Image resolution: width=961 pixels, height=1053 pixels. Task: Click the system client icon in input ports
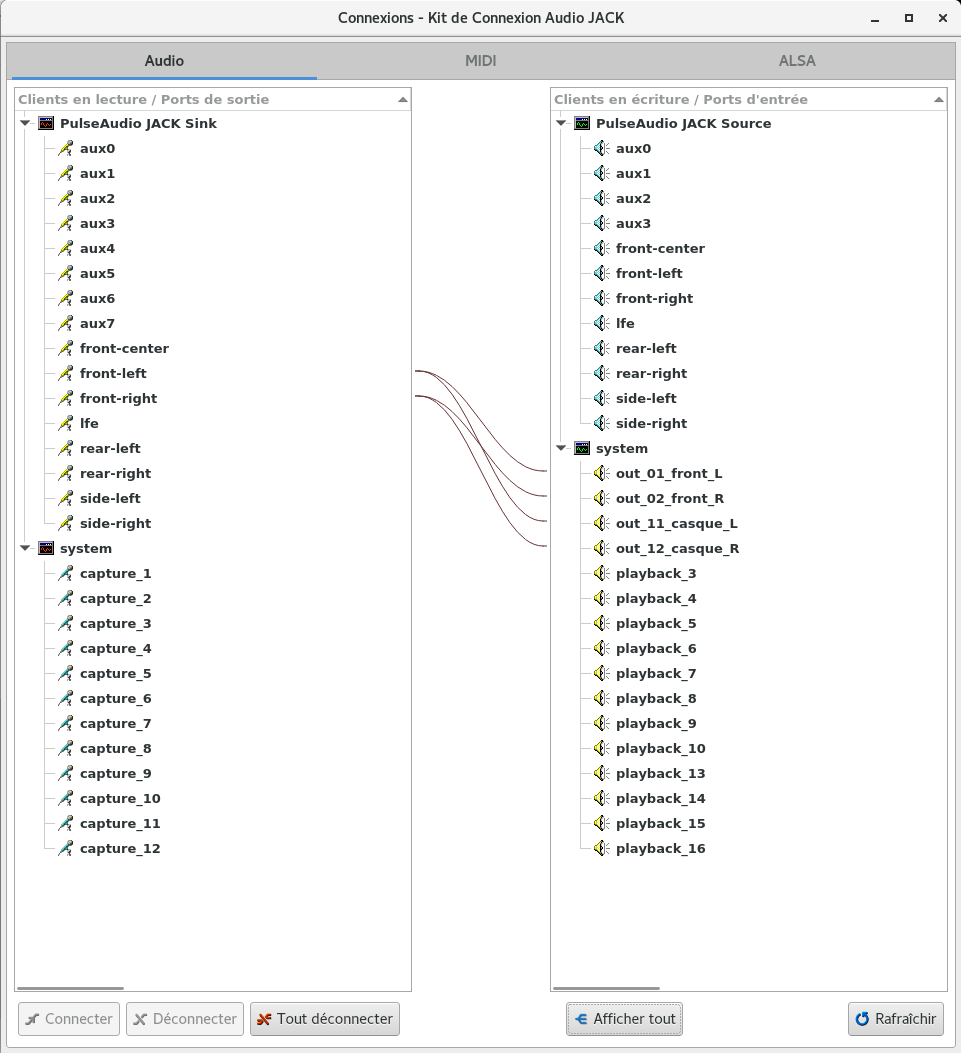(582, 449)
